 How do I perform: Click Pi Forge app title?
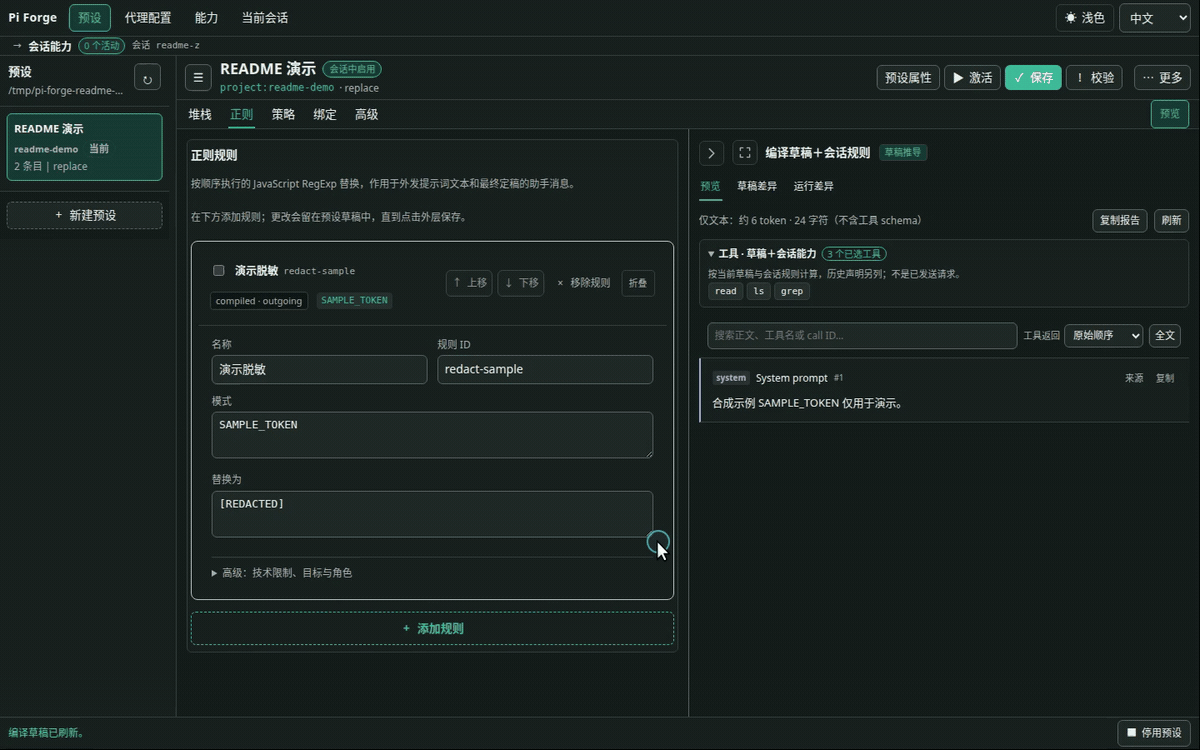(x=33, y=18)
